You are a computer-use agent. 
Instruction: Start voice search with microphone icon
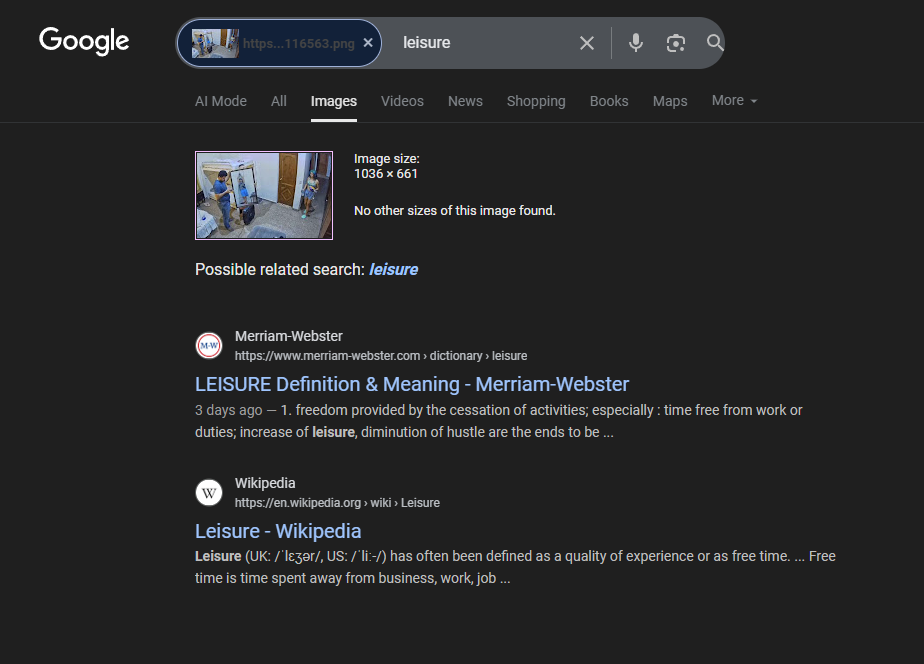[x=635, y=43]
